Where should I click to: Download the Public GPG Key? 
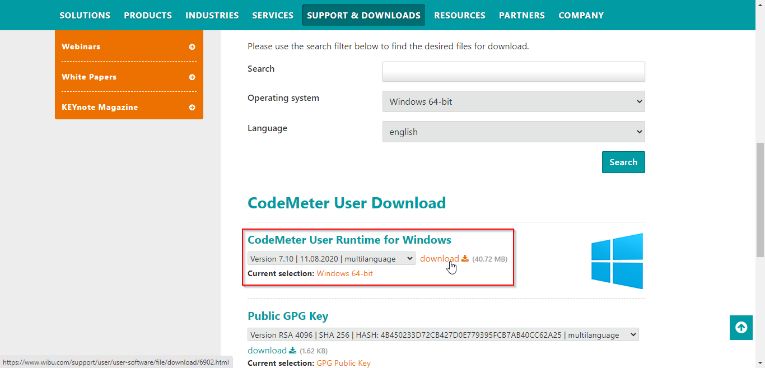click(x=267, y=350)
